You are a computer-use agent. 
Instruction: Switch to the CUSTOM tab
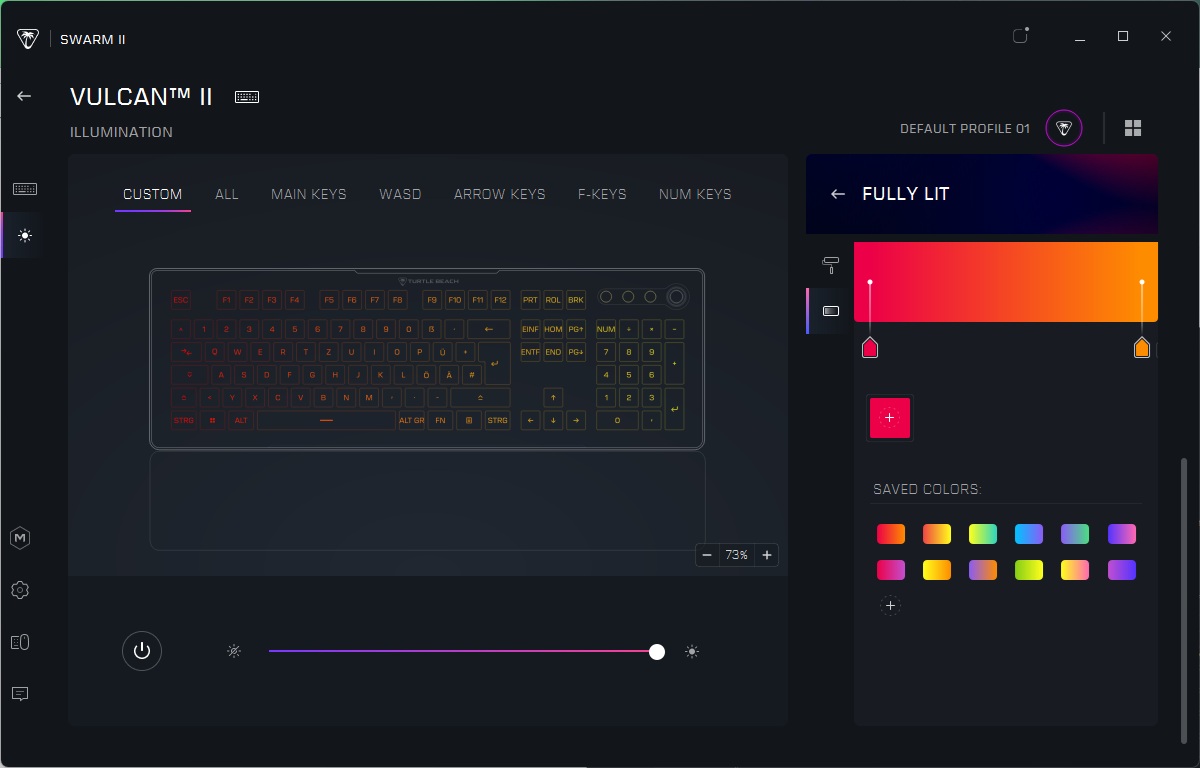pos(152,194)
